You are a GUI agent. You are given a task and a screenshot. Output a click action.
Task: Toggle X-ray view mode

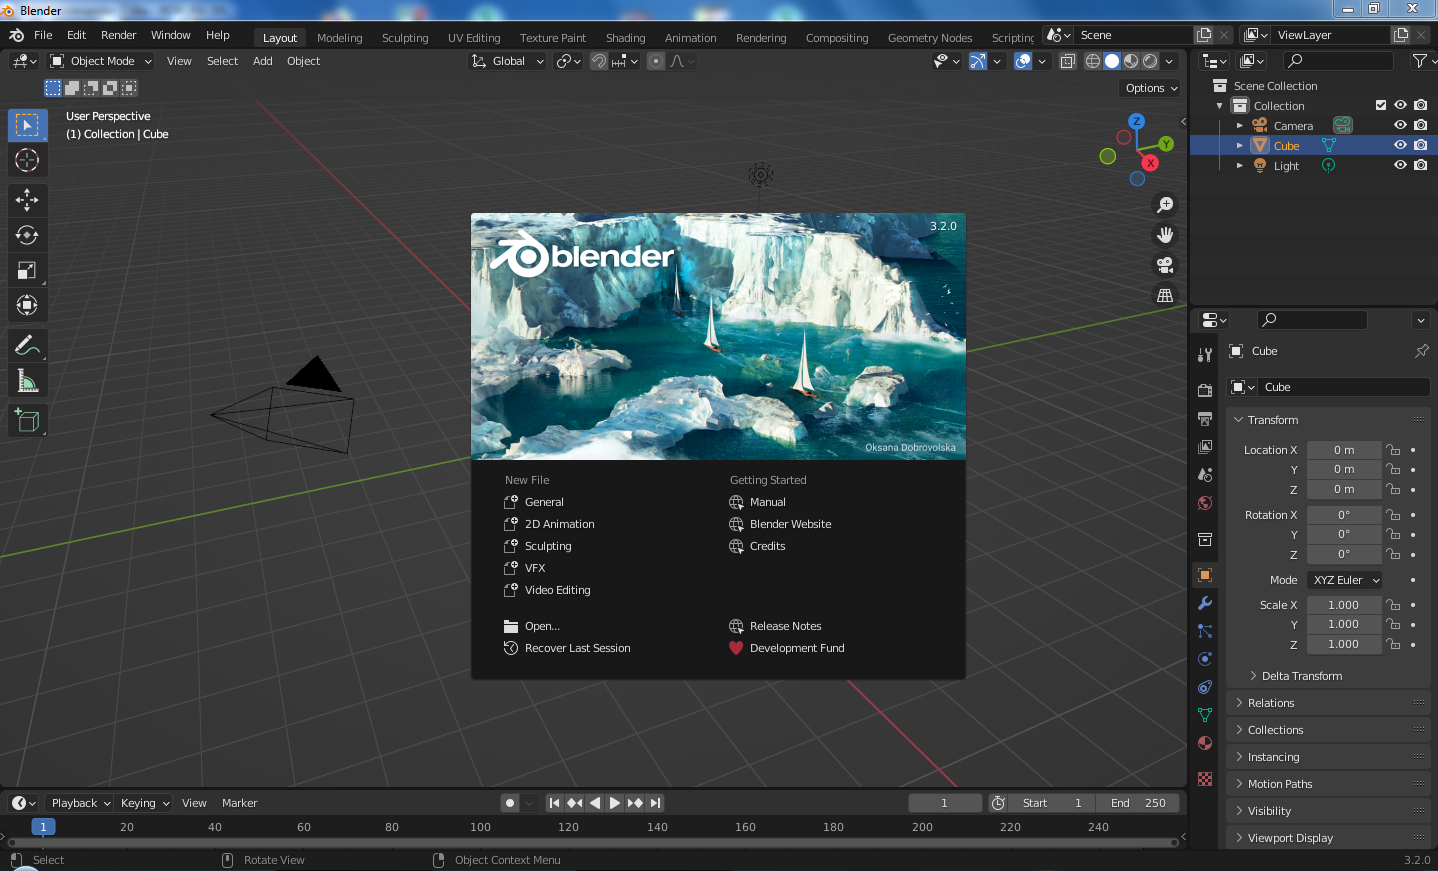tap(1067, 61)
